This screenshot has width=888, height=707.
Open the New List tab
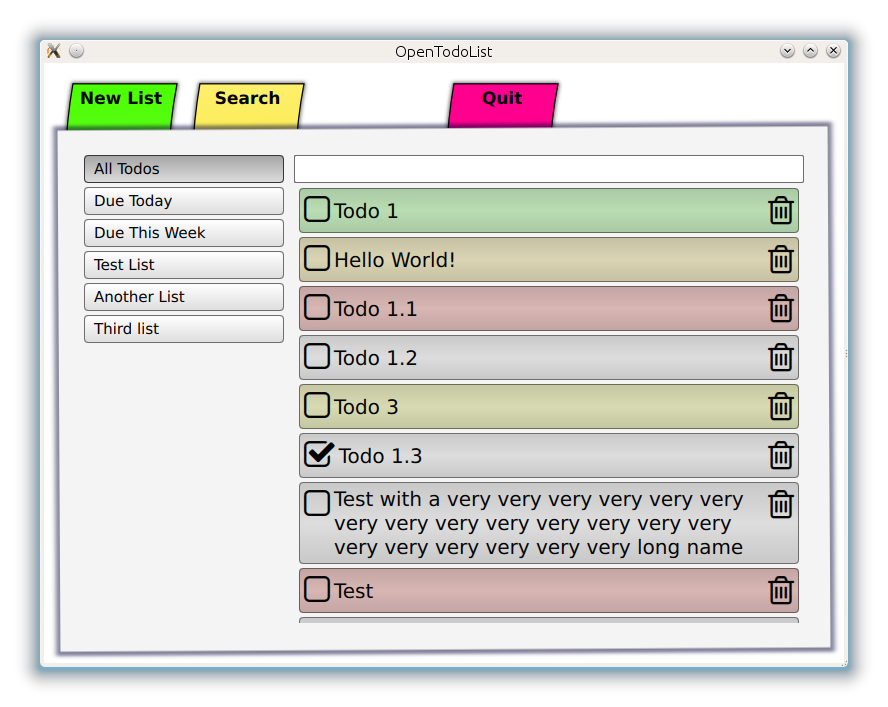coord(122,106)
